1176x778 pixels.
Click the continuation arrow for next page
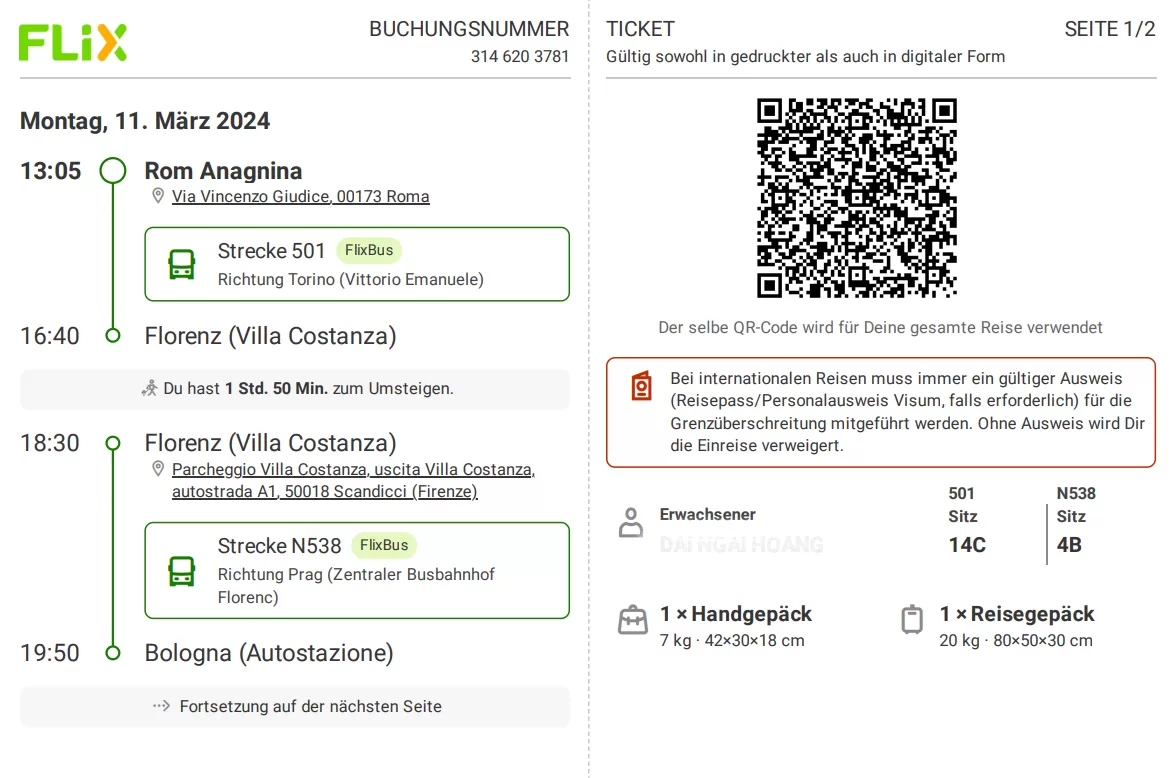pos(161,706)
